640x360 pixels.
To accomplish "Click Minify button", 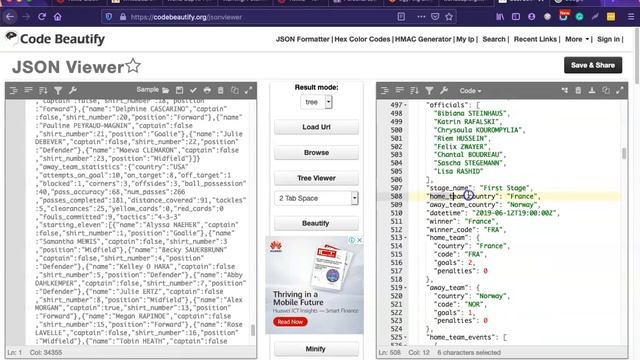I will pyautogui.click(x=316, y=349).
